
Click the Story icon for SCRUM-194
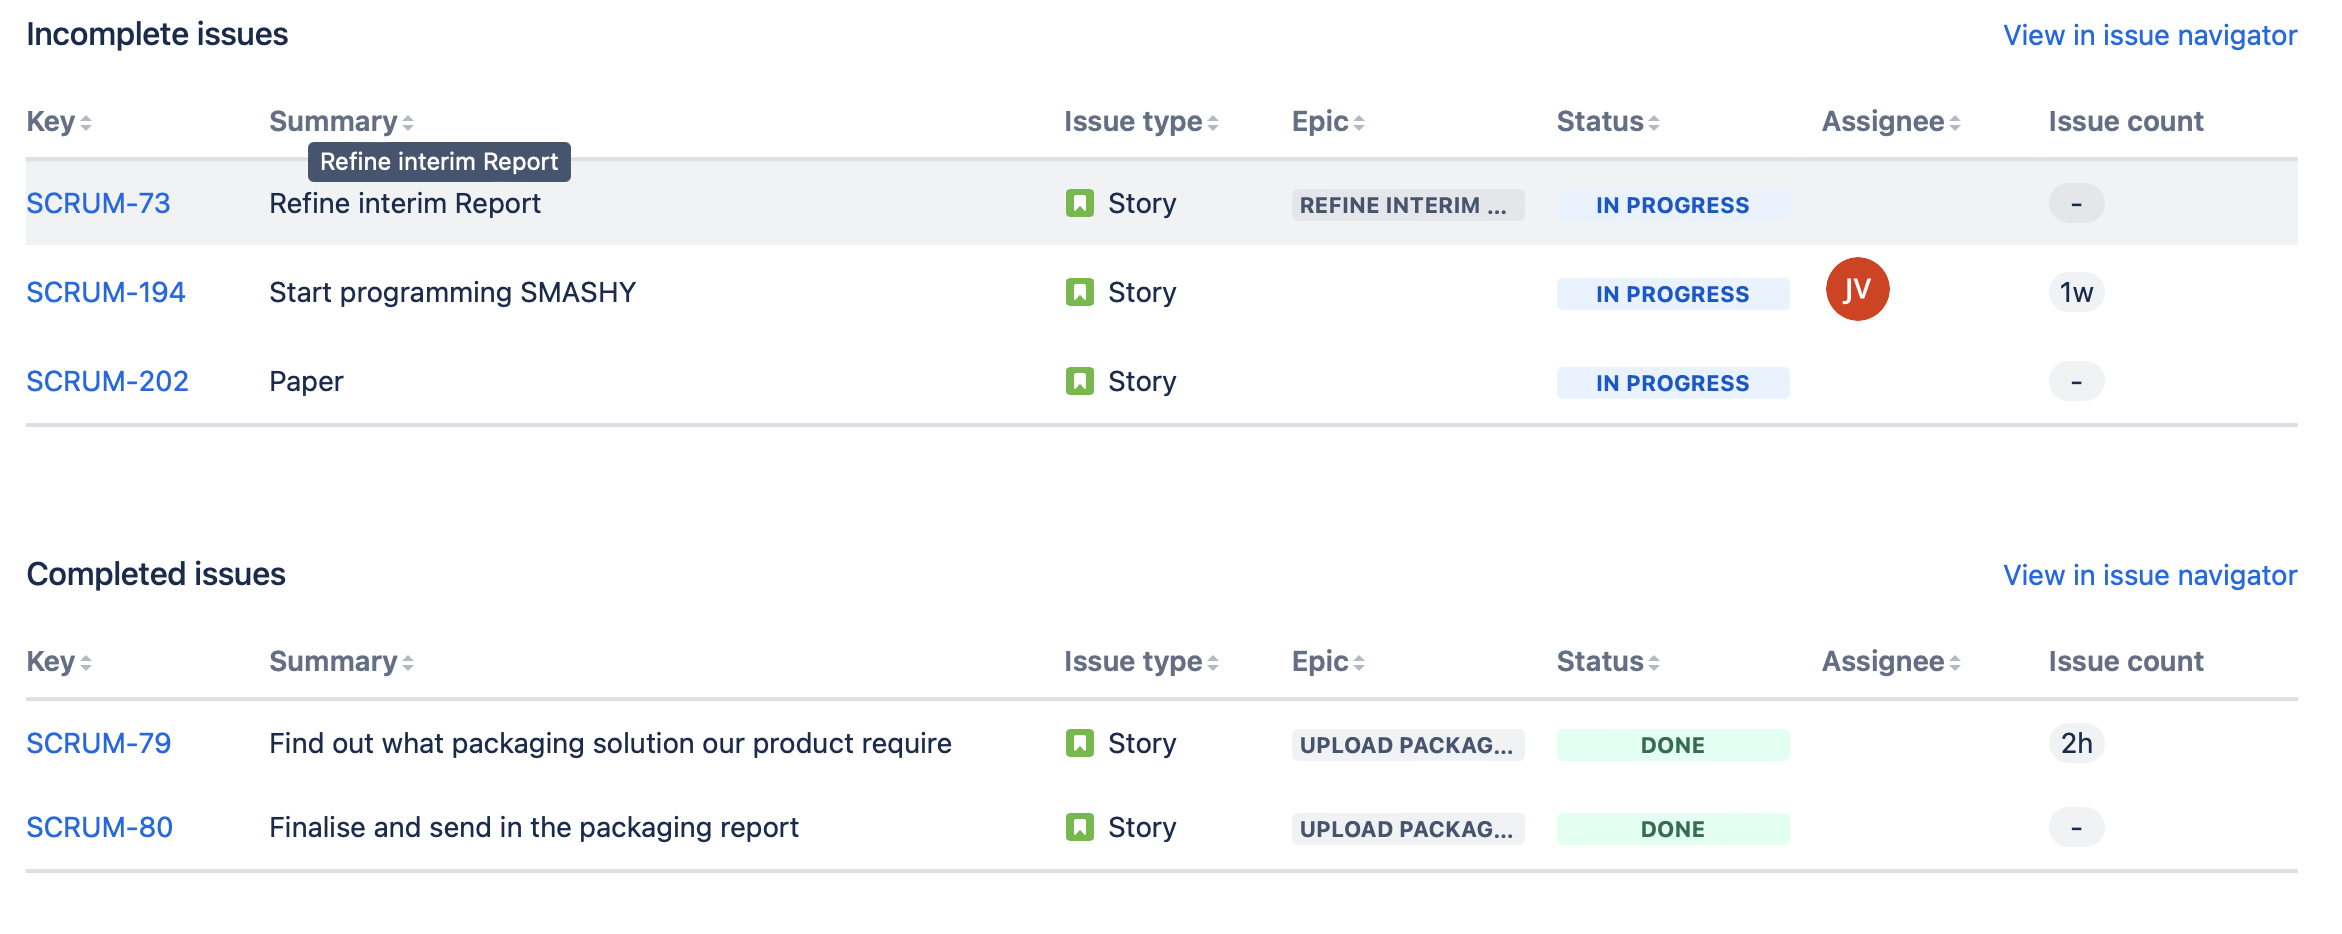[x=1079, y=293]
